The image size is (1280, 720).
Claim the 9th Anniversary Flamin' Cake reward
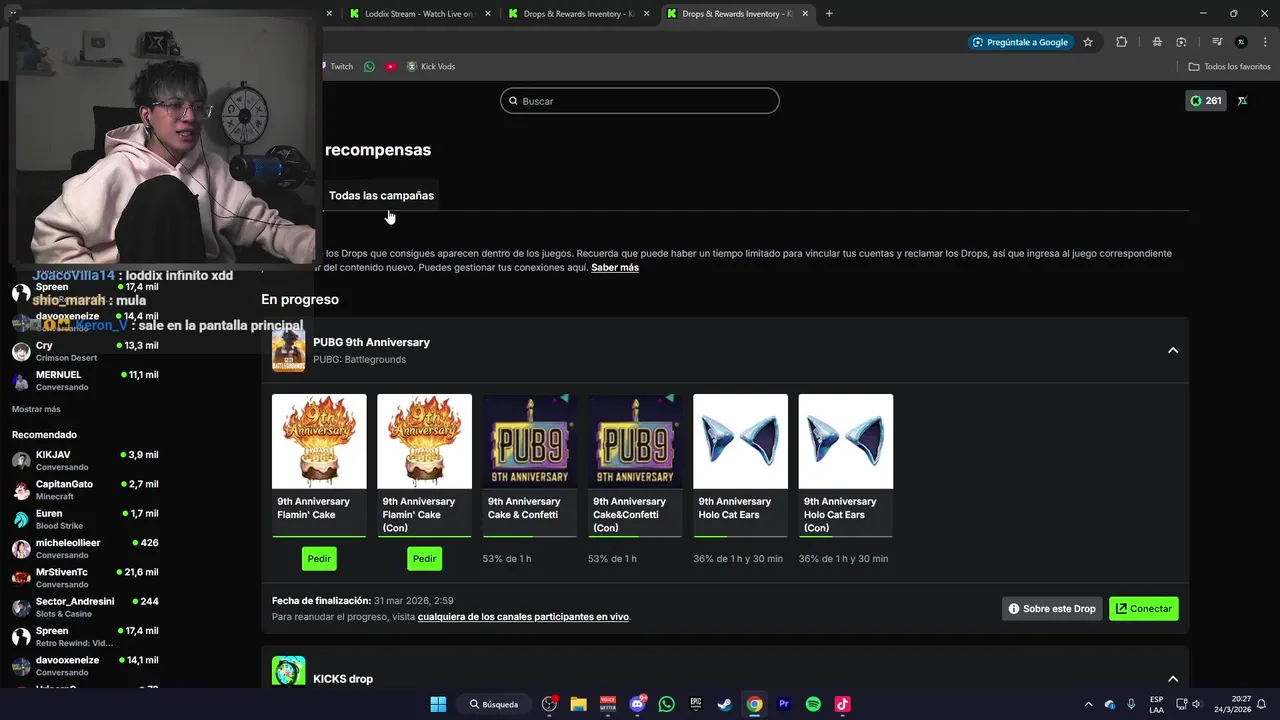coord(319,559)
